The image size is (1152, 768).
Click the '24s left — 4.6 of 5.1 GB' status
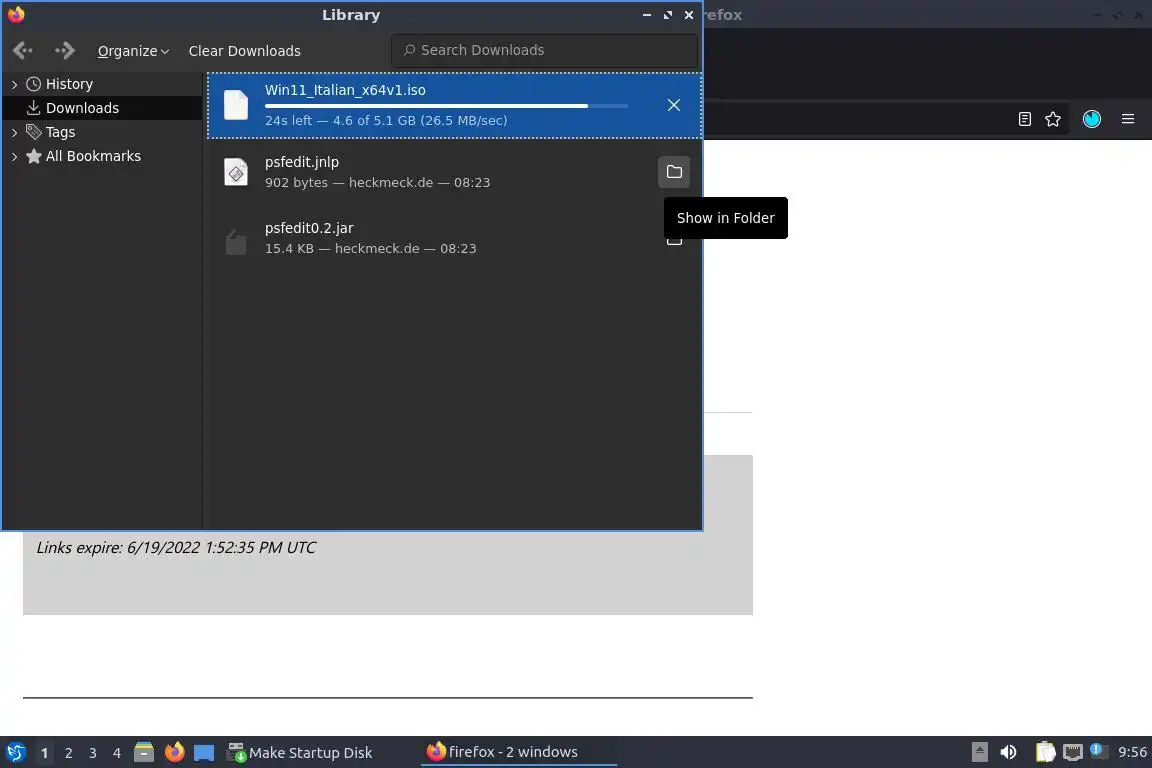(x=386, y=121)
